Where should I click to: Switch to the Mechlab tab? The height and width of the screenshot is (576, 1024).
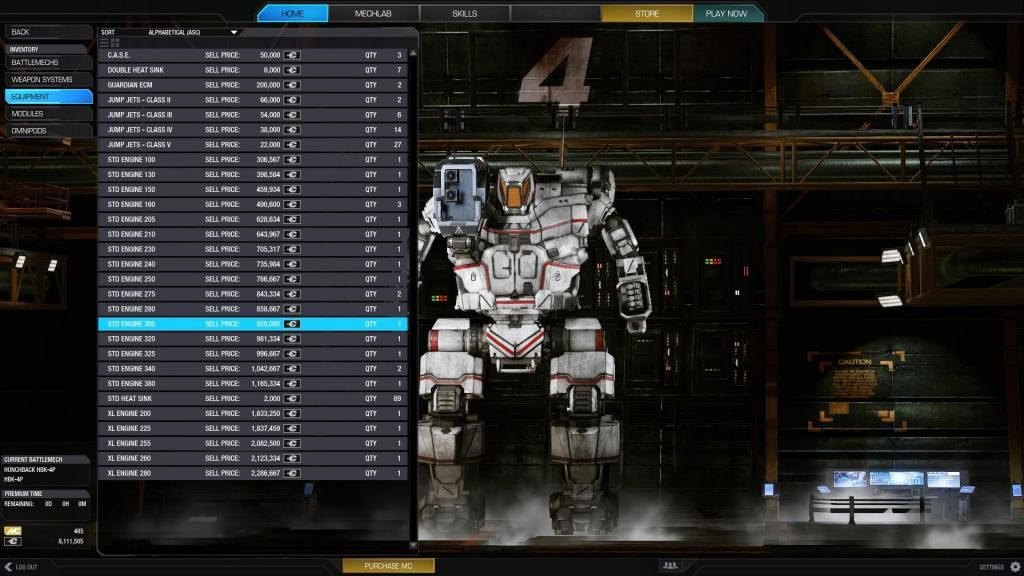pos(373,14)
